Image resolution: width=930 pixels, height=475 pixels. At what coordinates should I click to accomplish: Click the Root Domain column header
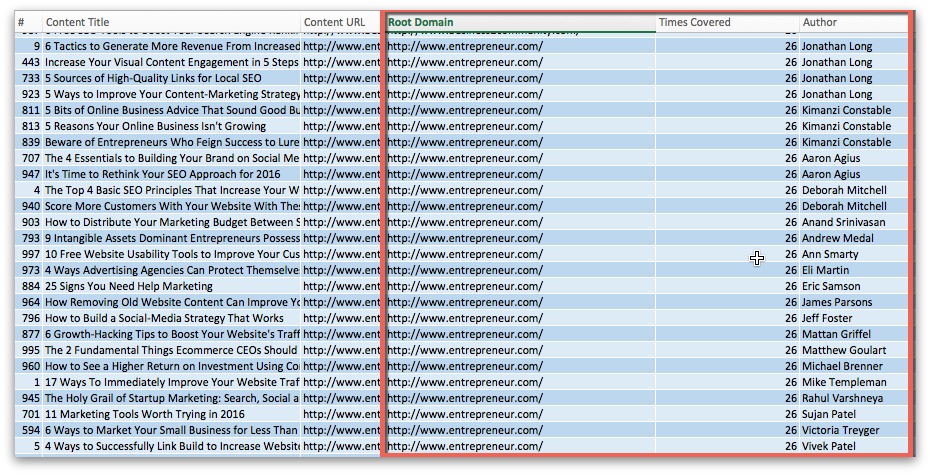520,23
